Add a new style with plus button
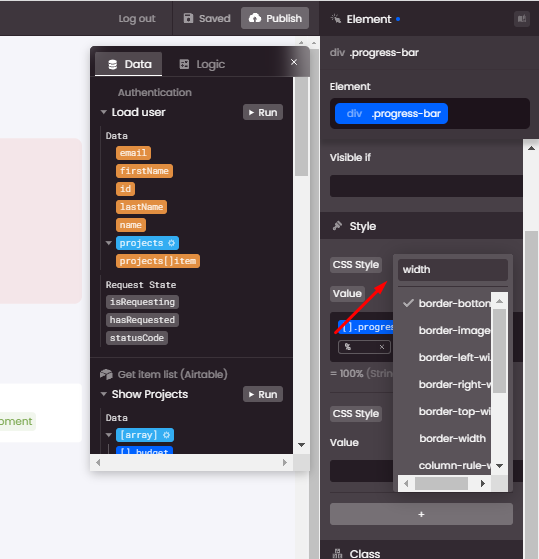Screen dimensions: 539x559 [x=421, y=514]
